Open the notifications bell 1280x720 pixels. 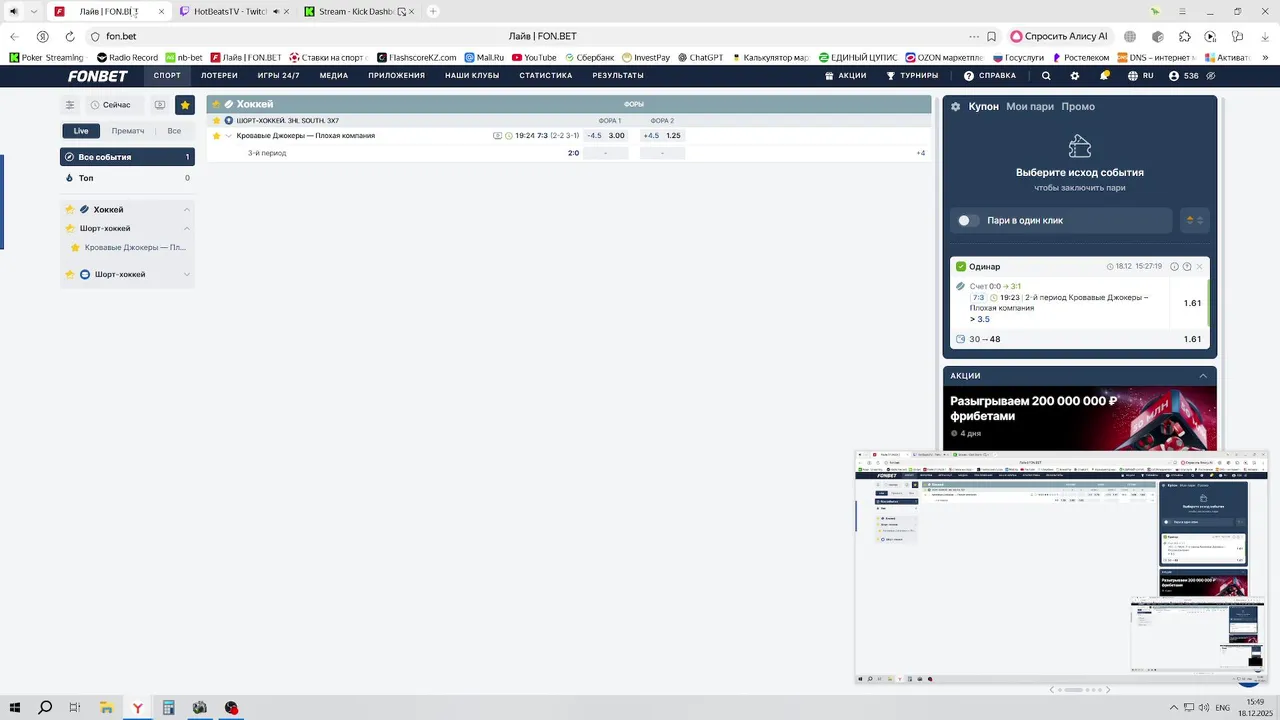[1104, 76]
